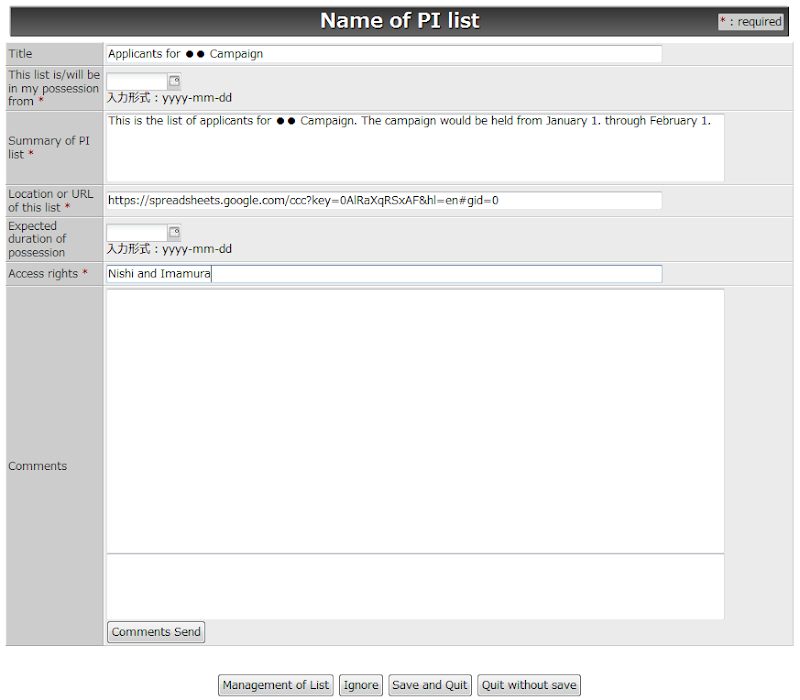
Task: Click the expected duration date field
Action: pos(138,232)
